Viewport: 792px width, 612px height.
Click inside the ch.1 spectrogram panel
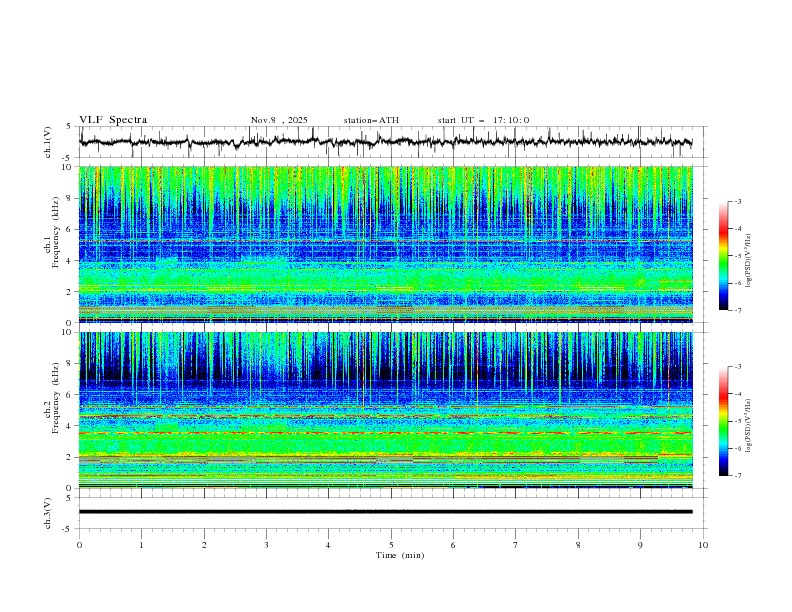pyautogui.click(x=385, y=244)
